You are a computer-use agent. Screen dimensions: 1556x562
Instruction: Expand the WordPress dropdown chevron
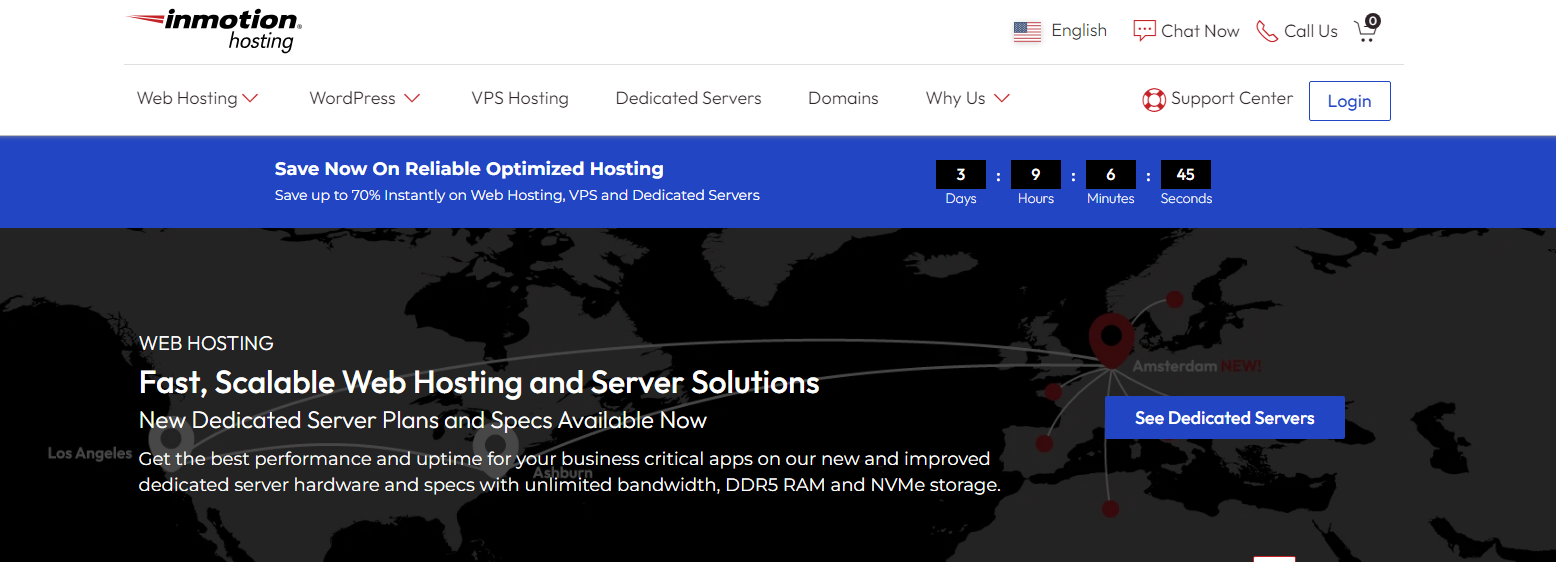tap(412, 98)
